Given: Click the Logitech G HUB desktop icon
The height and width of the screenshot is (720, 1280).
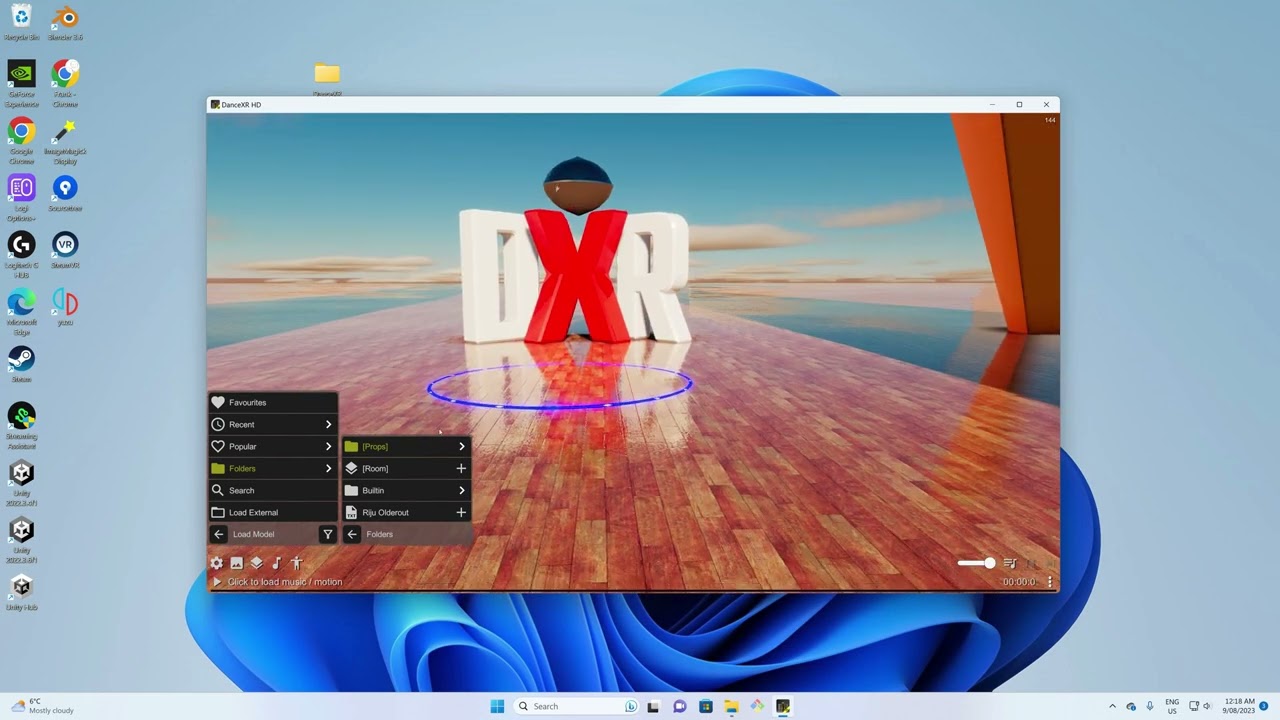Looking at the screenshot, I should click(x=21, y=255).
